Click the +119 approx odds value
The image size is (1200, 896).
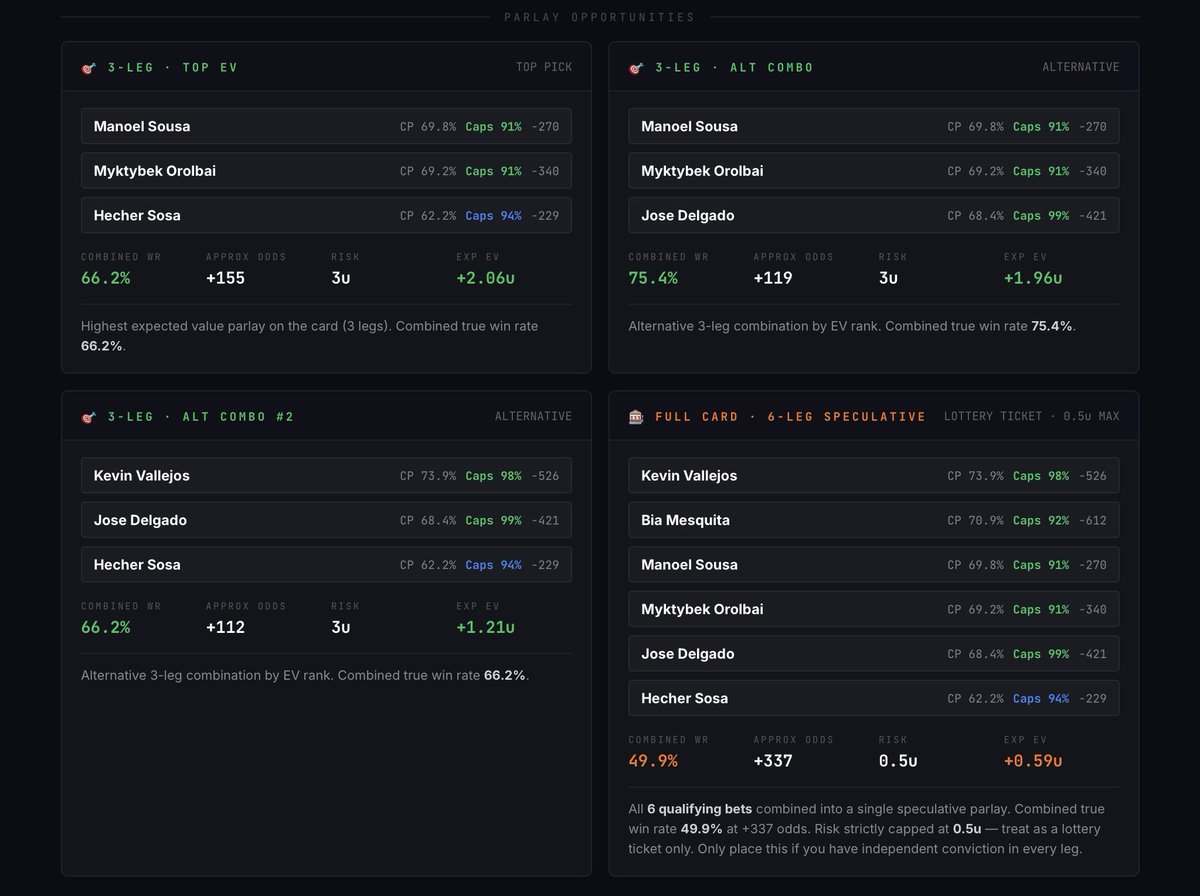click(773, 278)
